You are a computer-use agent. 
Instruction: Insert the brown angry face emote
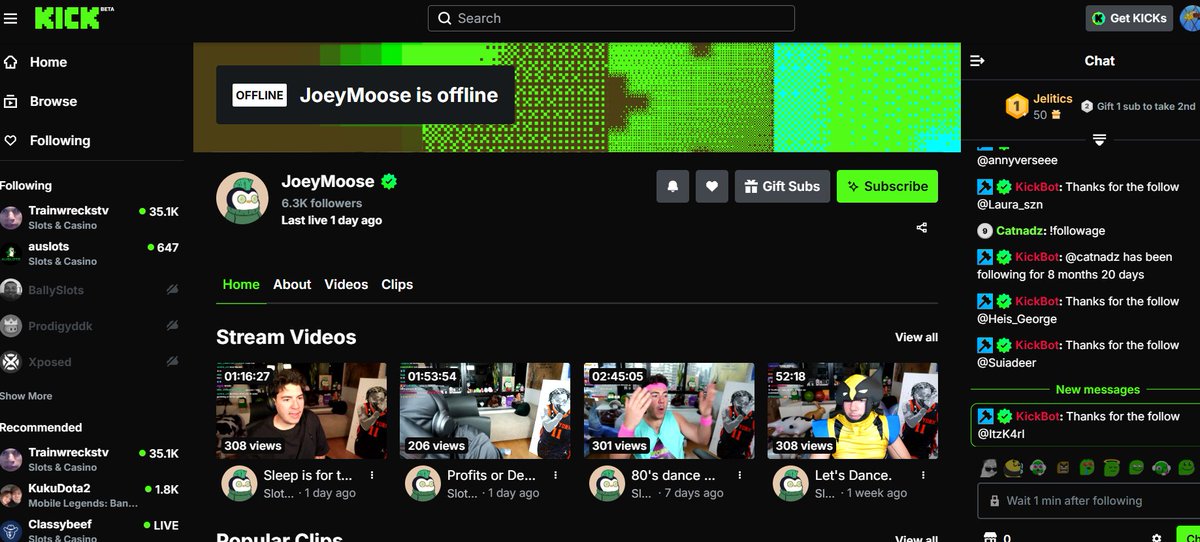1062,467
